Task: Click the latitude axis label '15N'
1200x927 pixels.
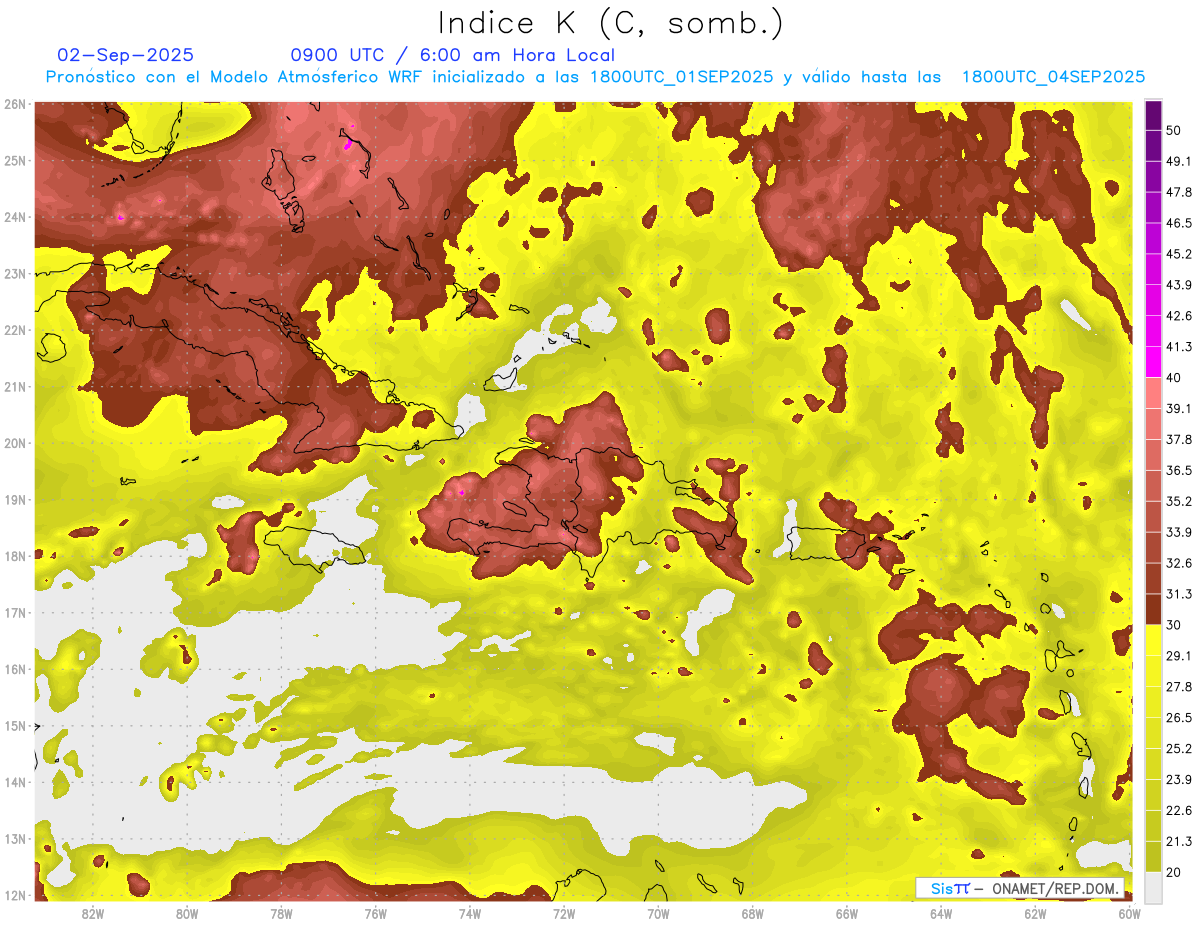Action: click(x=15, y=726)
